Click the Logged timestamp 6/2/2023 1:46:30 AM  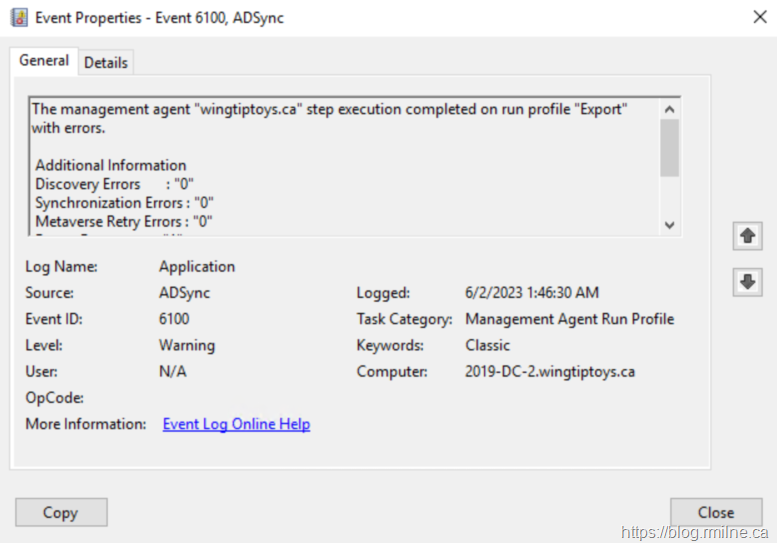(x=532, y=293)
